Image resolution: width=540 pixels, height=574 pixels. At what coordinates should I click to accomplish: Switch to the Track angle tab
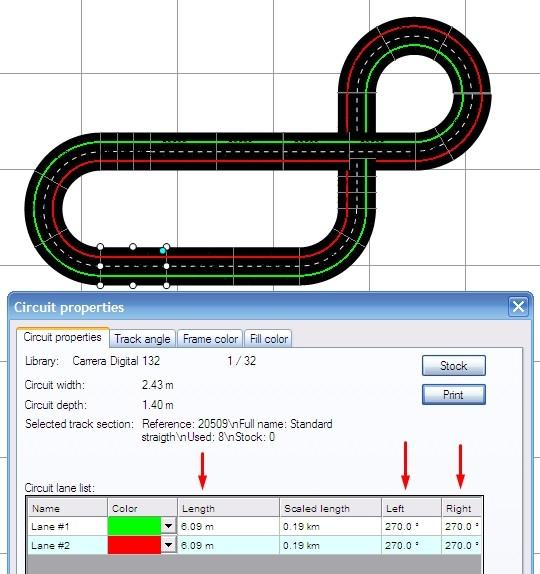[x=142, y=339]
